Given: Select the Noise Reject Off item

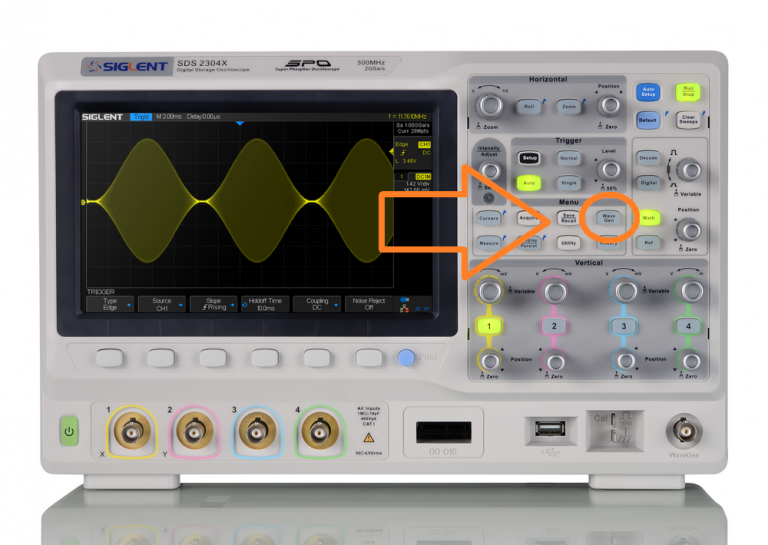Looking at the screenshot, I should 368,303.
